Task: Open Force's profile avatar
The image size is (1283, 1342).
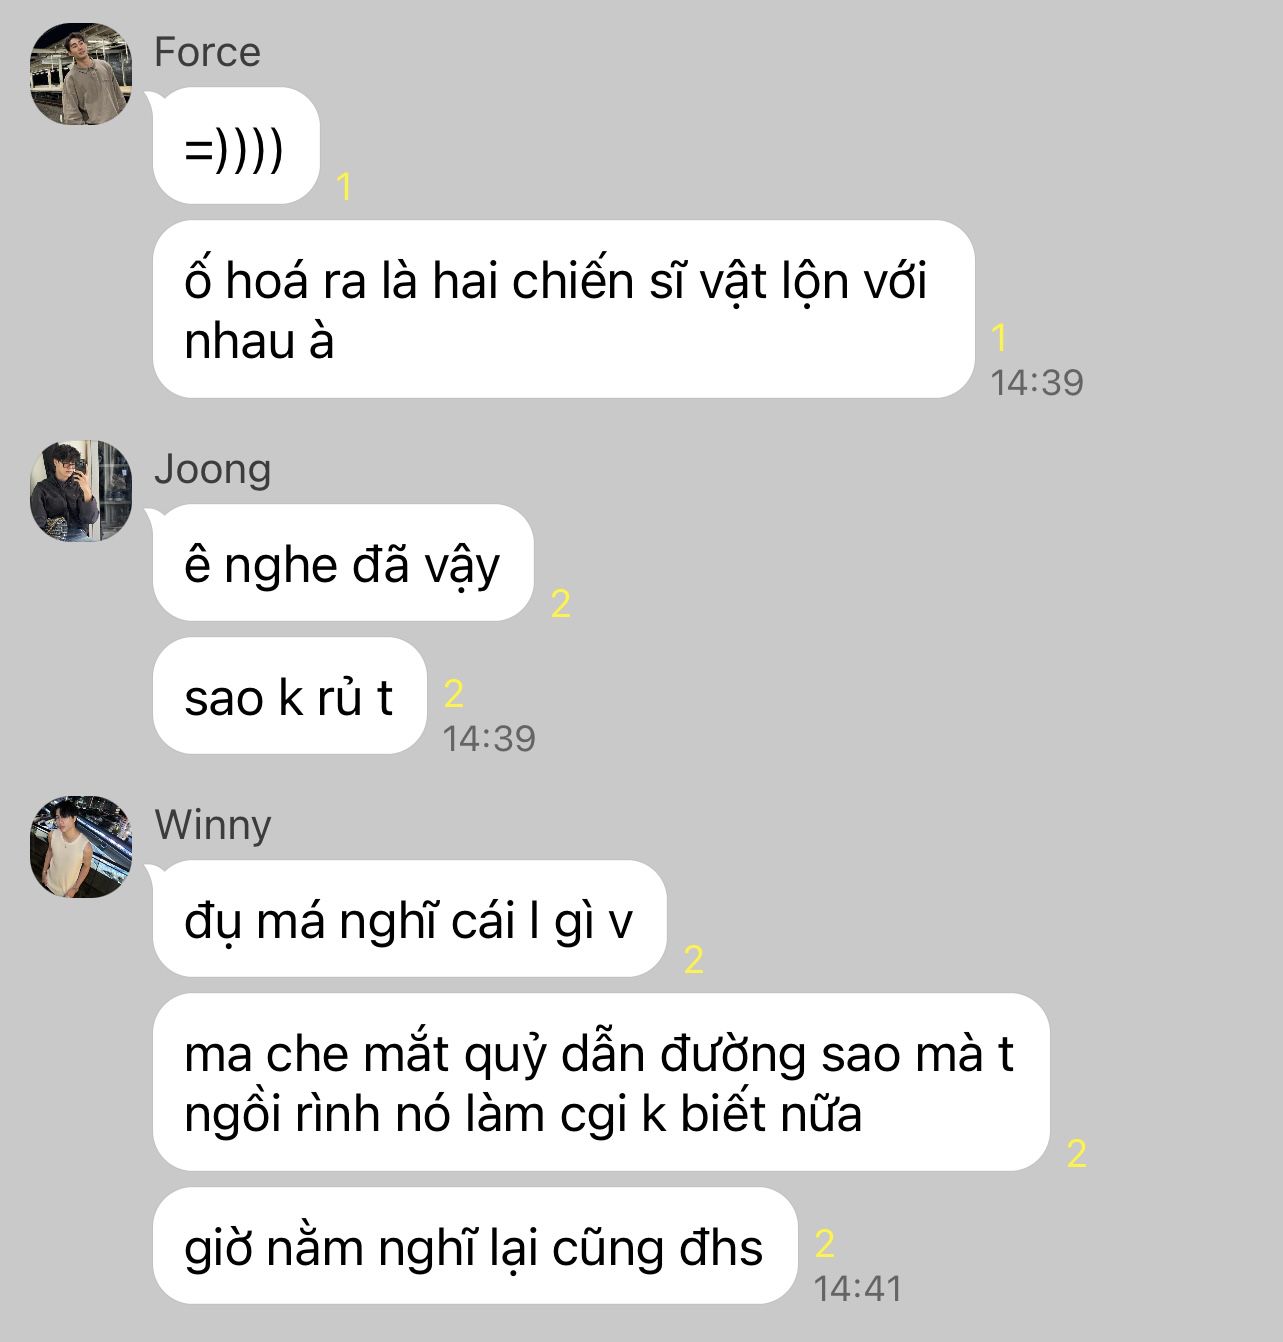Action: 81,75
